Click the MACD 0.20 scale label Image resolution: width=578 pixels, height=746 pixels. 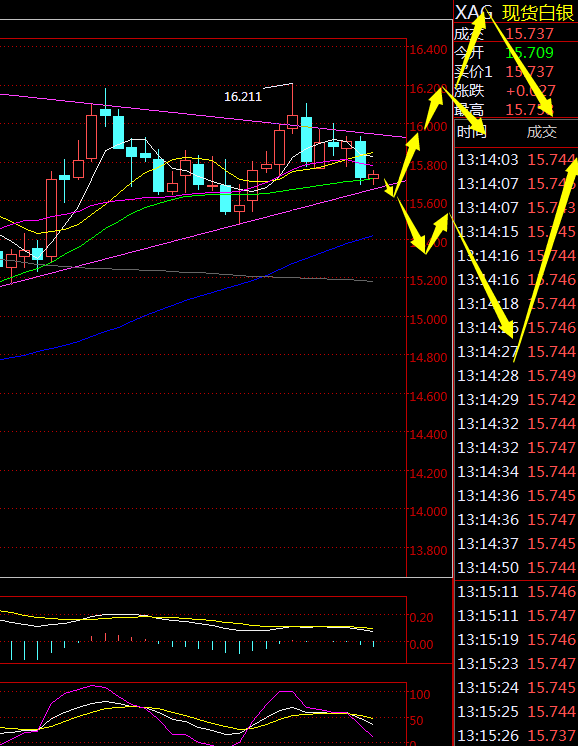click(x=421, y=618)
